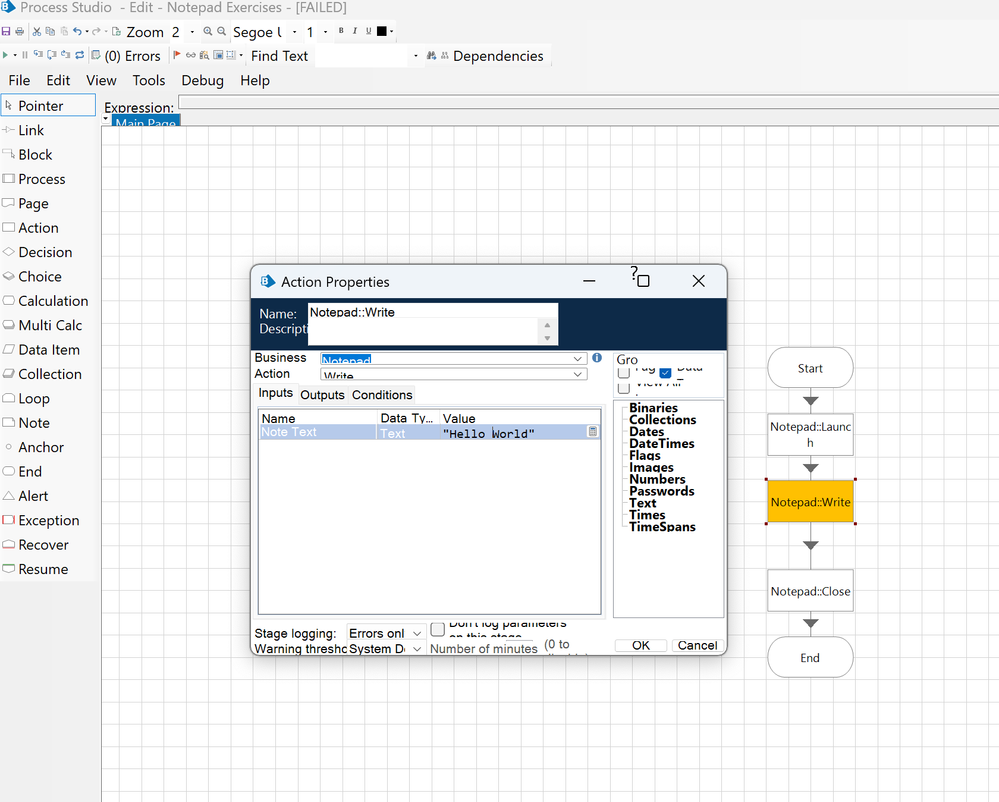
Task: Click the OK button
Action: [x=641, y=645]
